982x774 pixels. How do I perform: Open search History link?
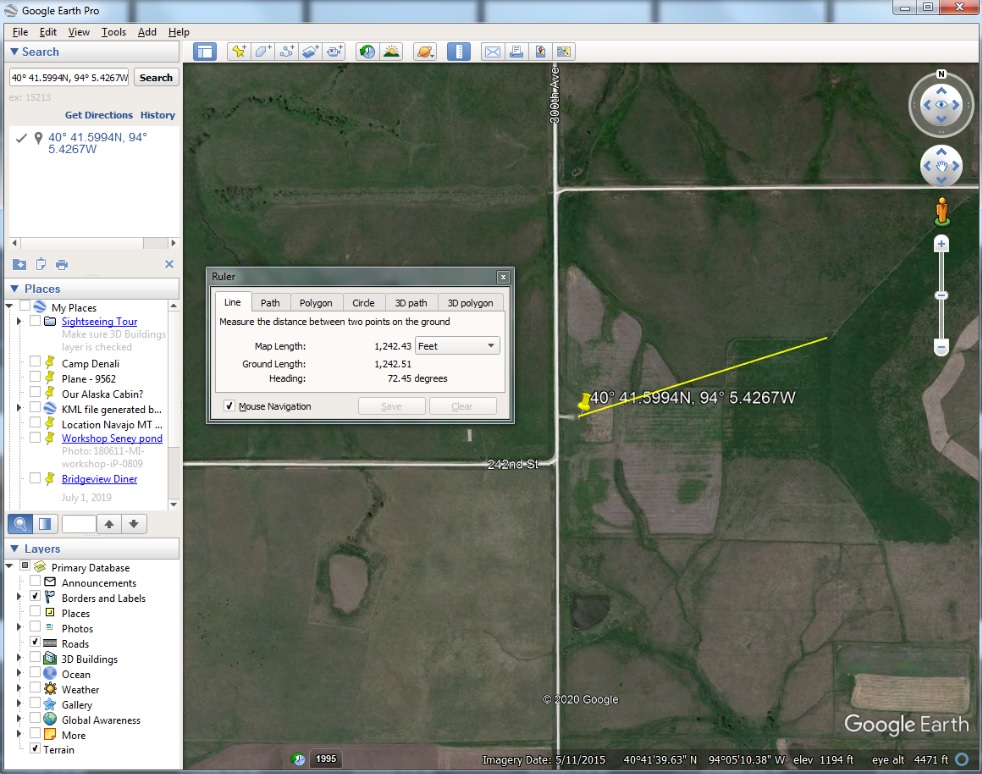[x=157, y=115]
